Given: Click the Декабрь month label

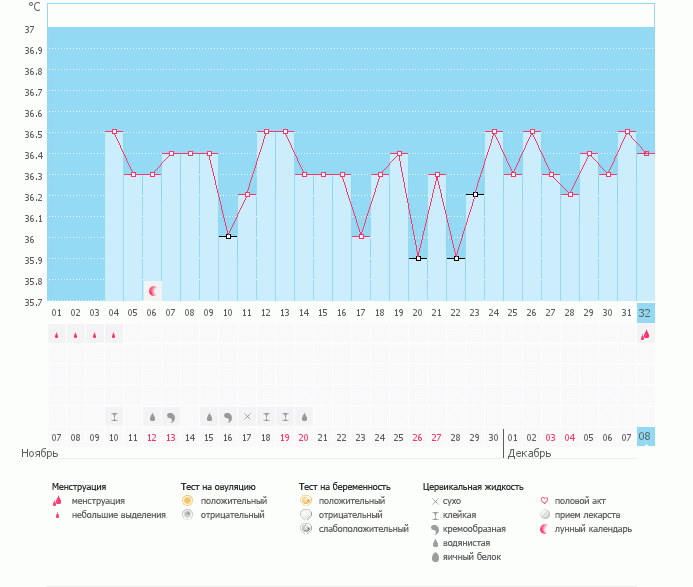Looking at the screenshot, I should (530, 454).
